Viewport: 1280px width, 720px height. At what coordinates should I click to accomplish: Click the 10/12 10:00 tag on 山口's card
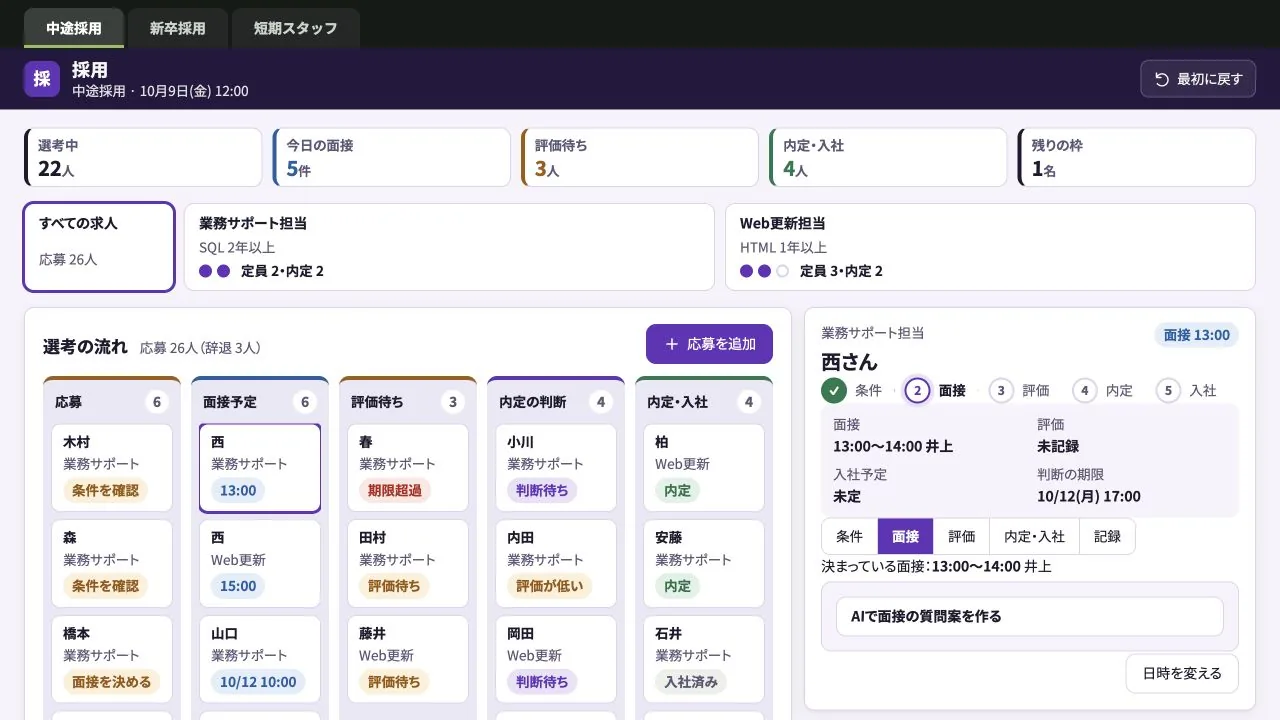click(258, 682)
